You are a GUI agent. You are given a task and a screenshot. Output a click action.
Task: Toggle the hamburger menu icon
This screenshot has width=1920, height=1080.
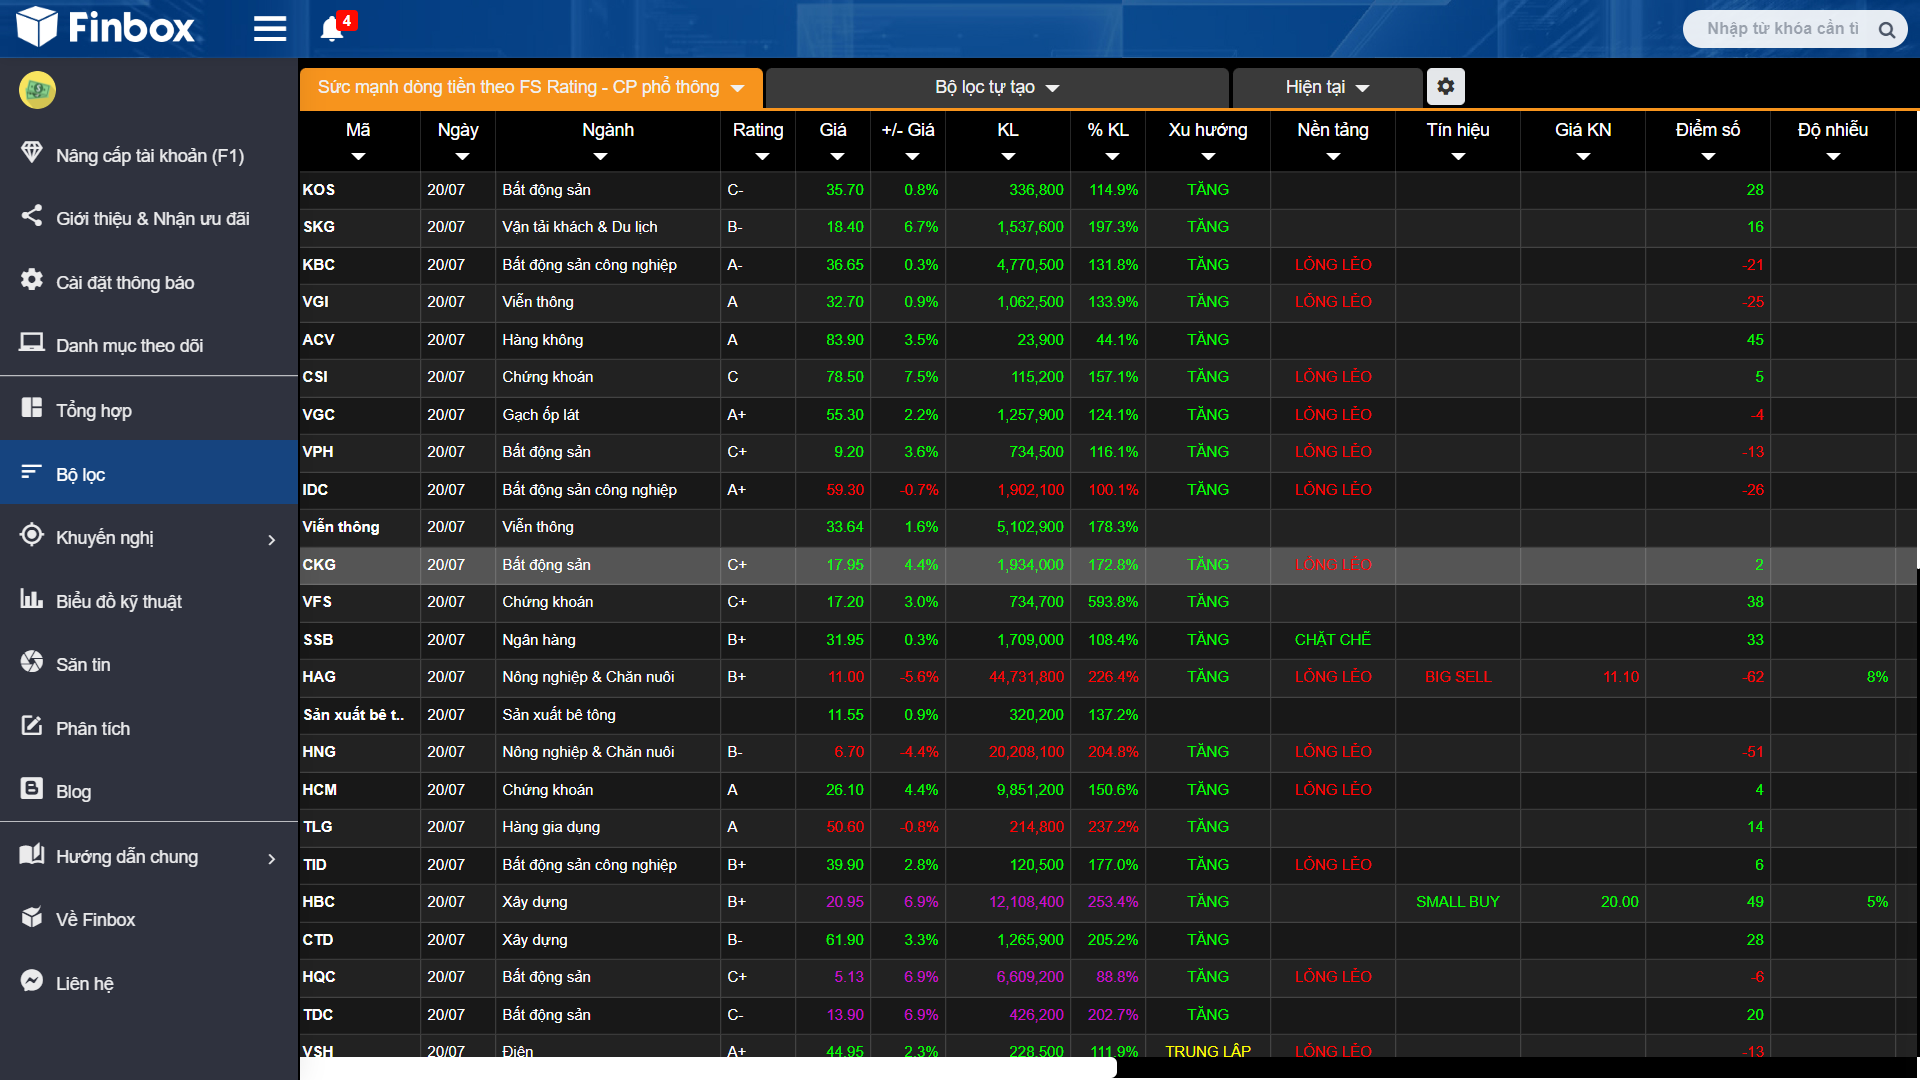click(270, 29)
